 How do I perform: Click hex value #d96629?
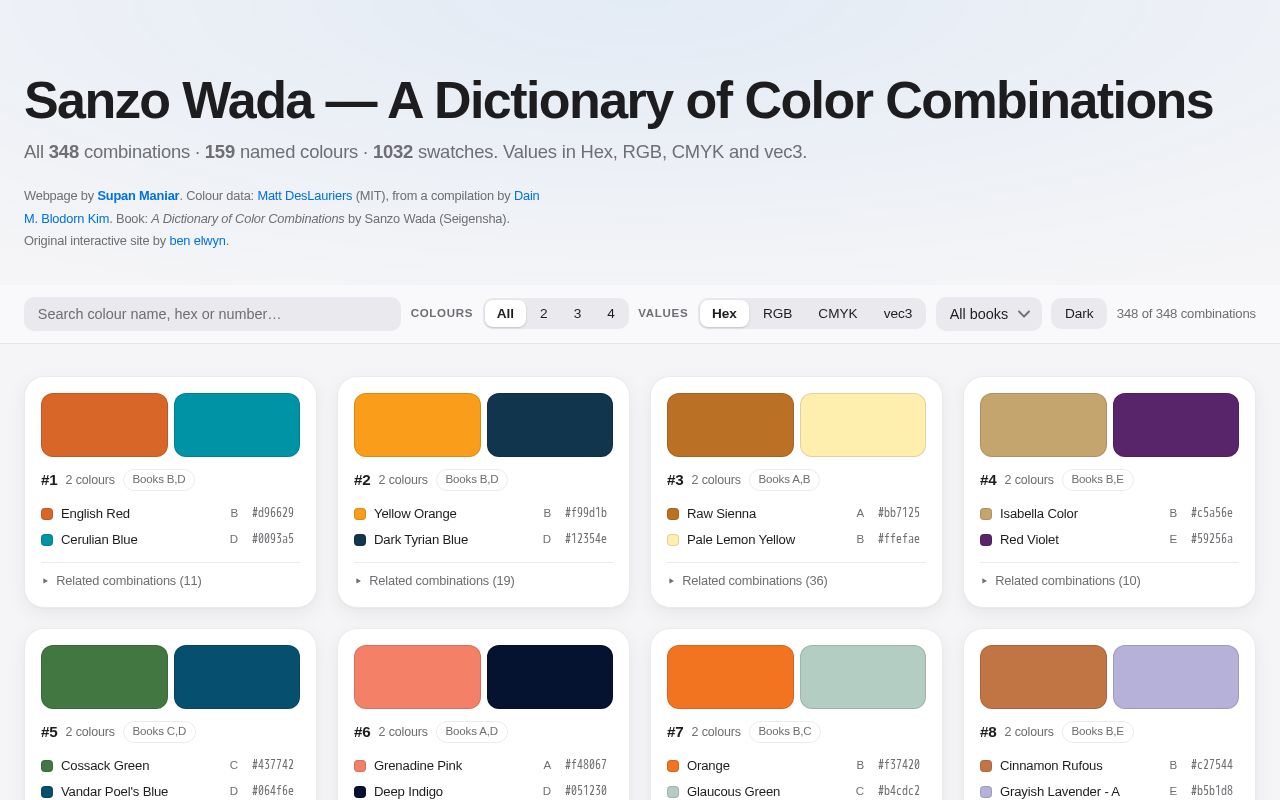pyautogui.click(x=273, y=513)
